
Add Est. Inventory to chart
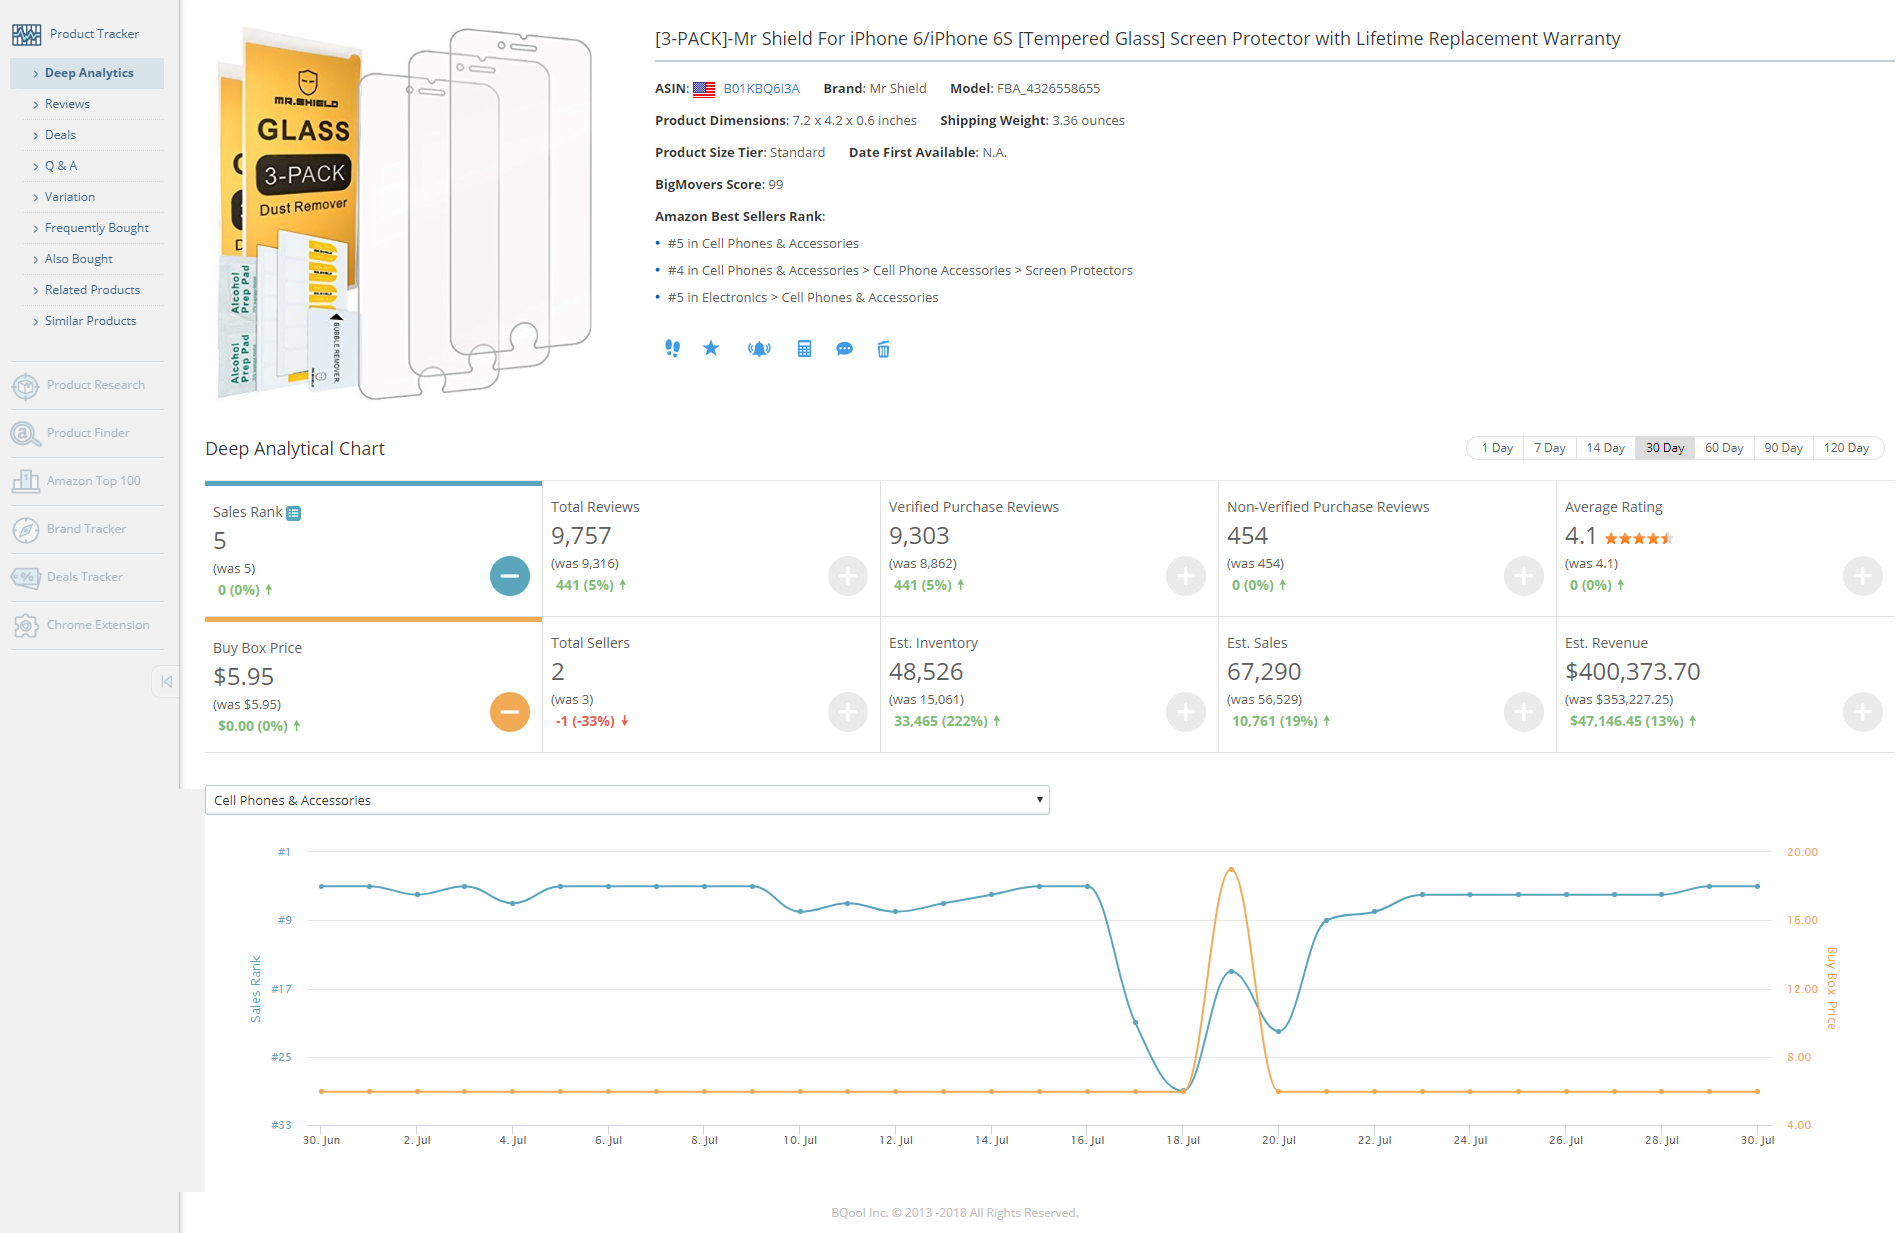click(x=1186, y=712)
